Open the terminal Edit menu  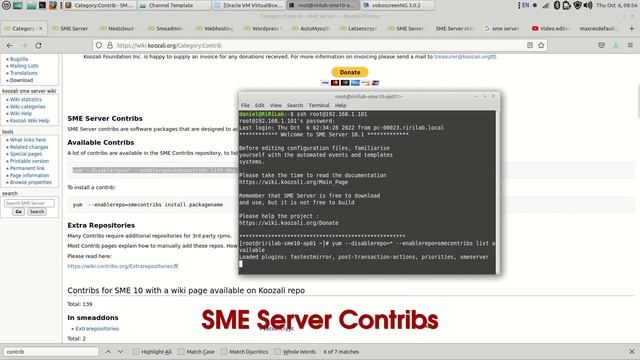coord(260,105)
